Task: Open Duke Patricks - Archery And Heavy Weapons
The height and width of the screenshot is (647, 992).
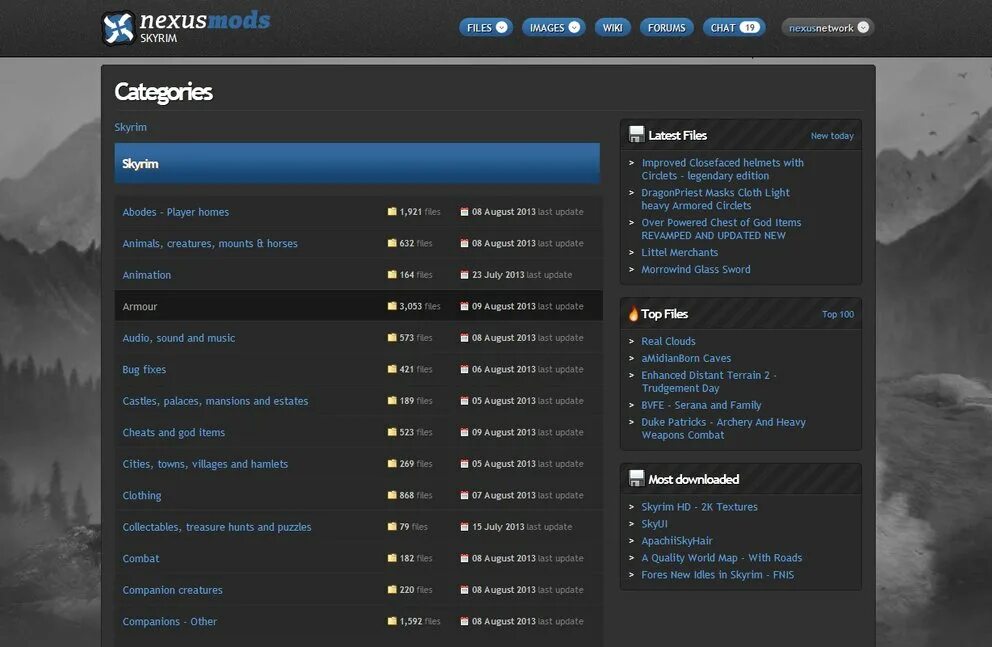Action: (x=723, y=428)
